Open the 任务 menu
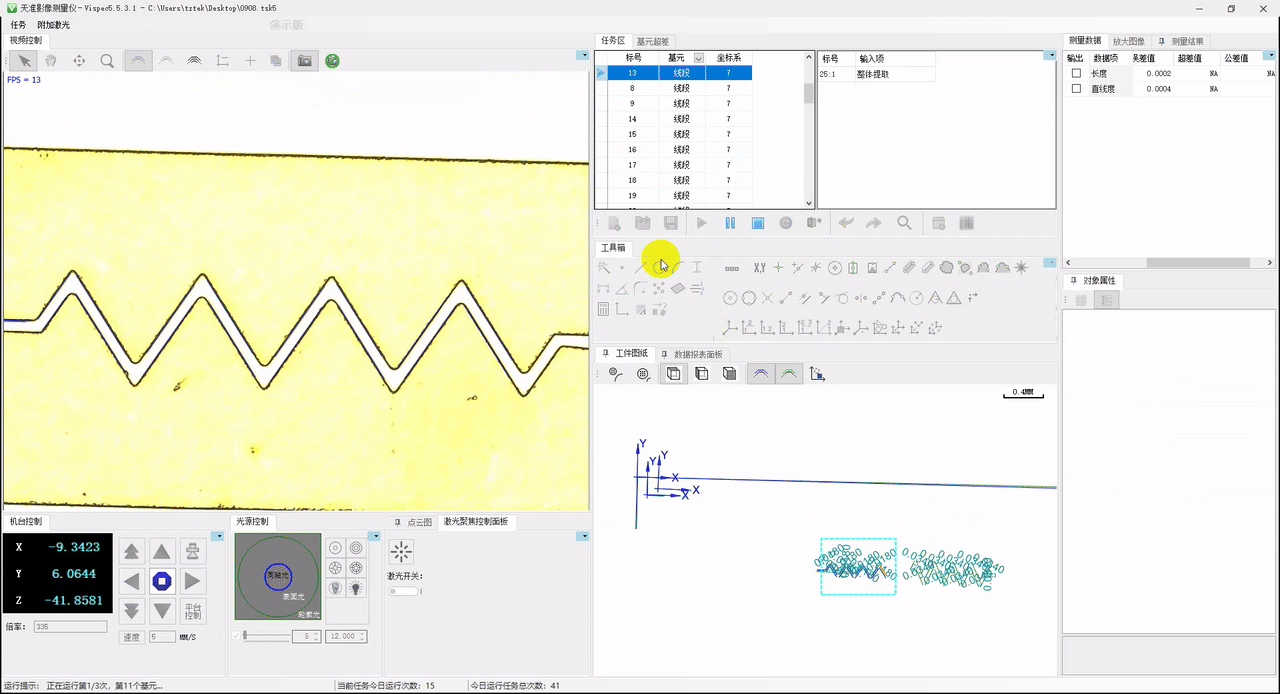 click(18, 25)
